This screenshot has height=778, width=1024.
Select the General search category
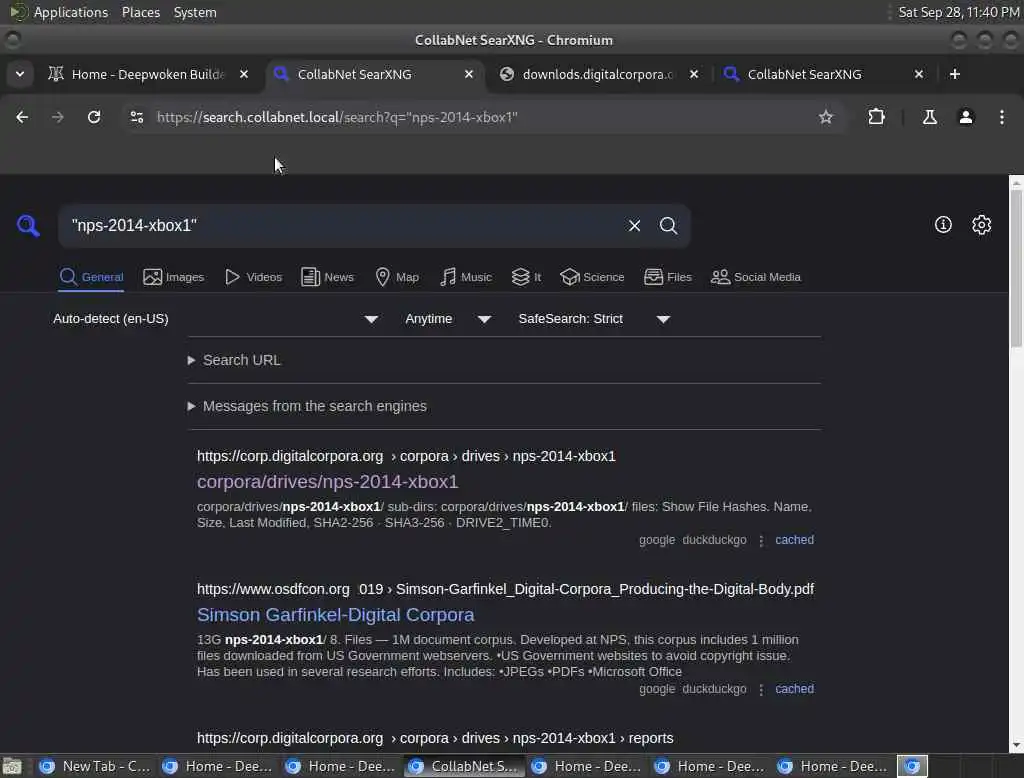(x=91, y=277)
